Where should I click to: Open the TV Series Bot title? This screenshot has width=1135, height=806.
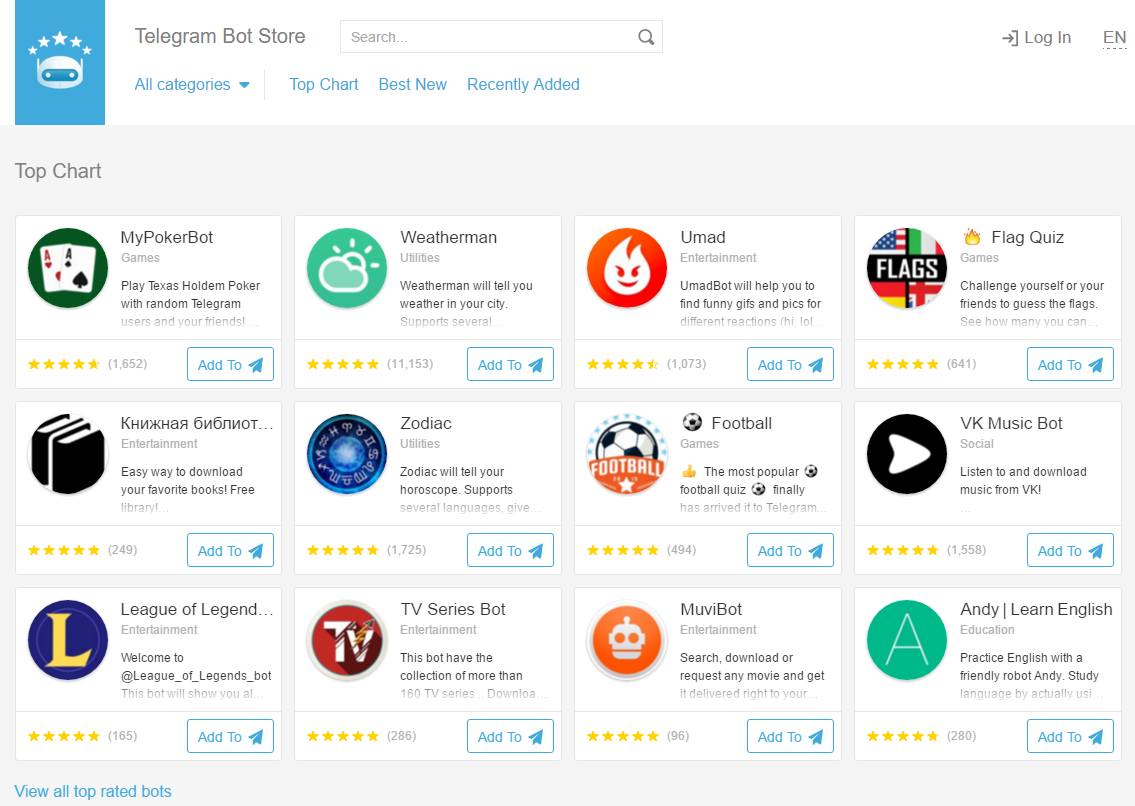[453, 610]
